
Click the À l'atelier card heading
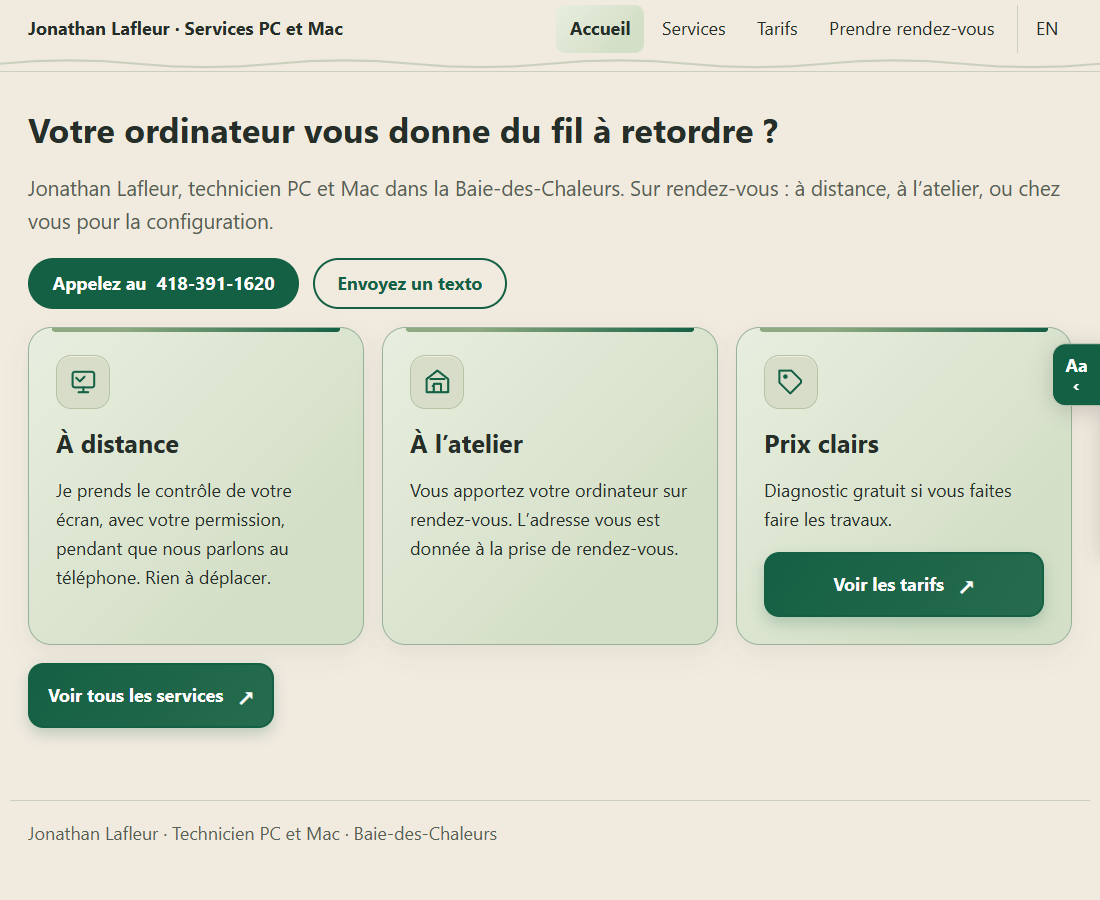click(467, 444)
